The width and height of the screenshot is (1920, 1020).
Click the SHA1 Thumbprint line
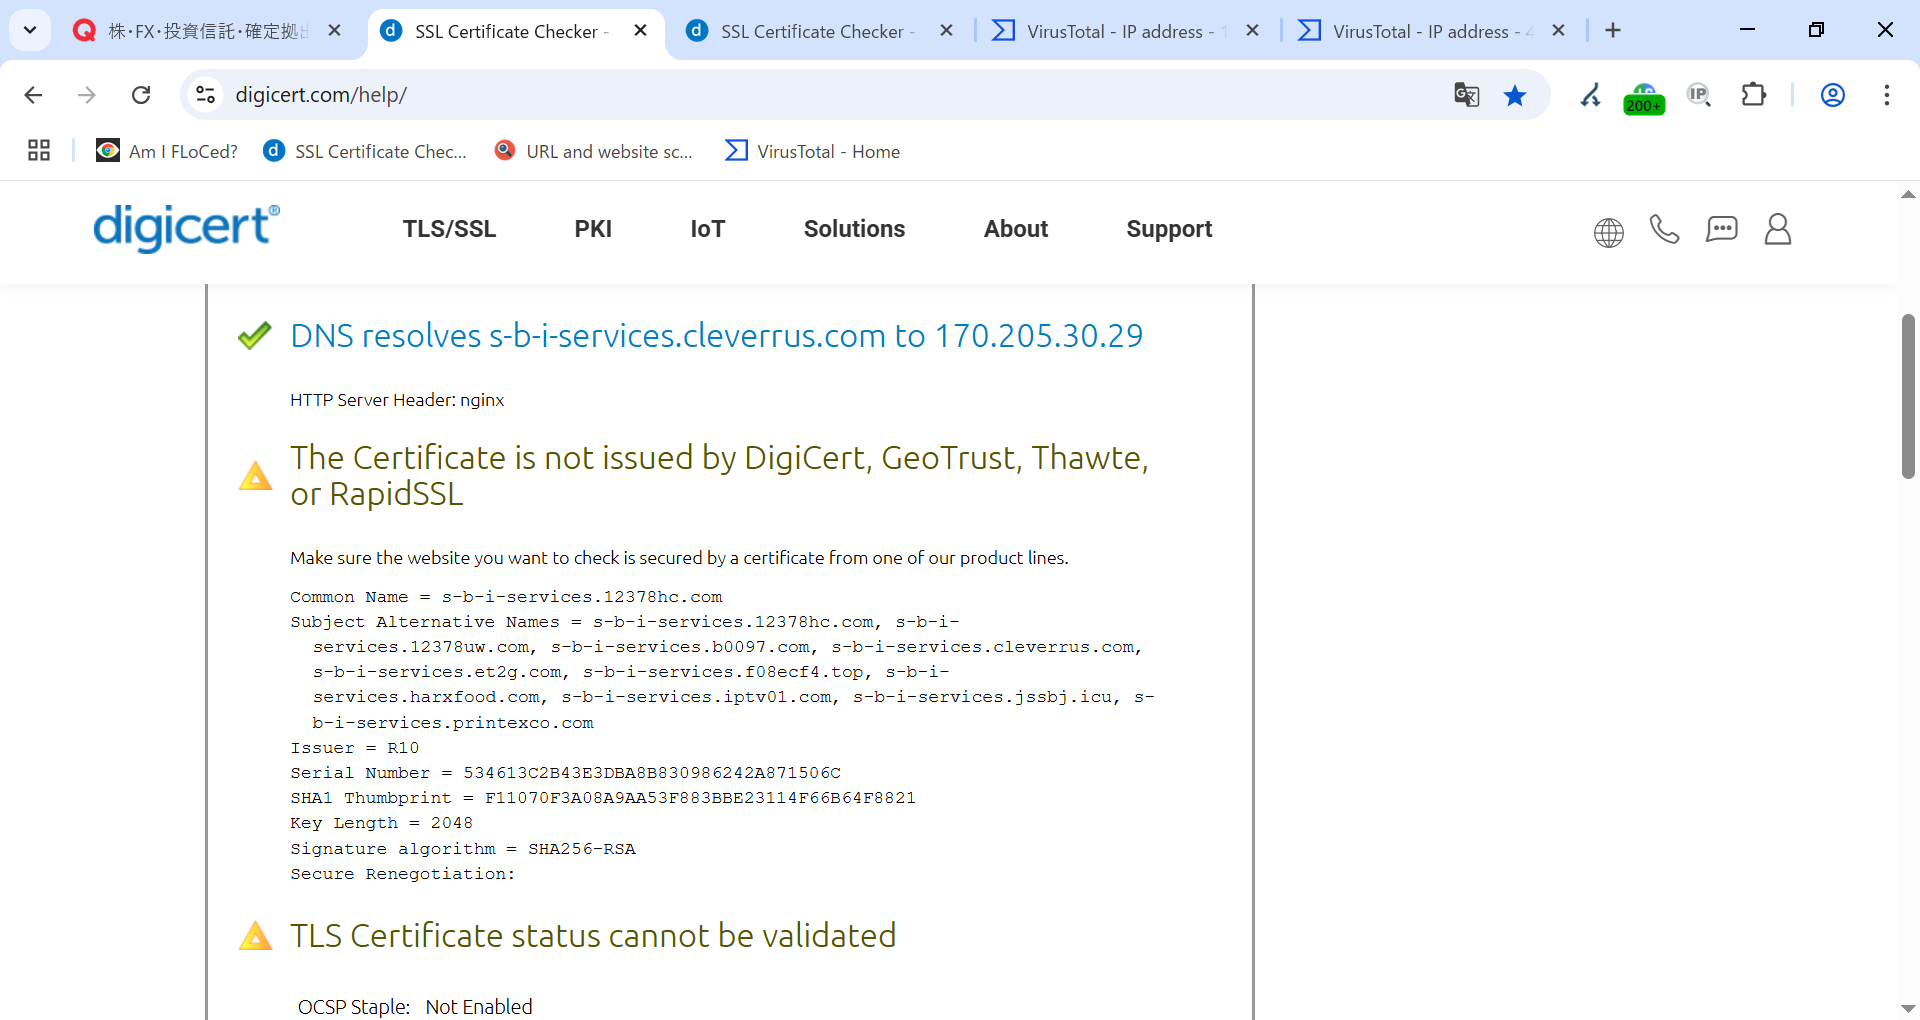pyautogui.click(x=603, y=798)
